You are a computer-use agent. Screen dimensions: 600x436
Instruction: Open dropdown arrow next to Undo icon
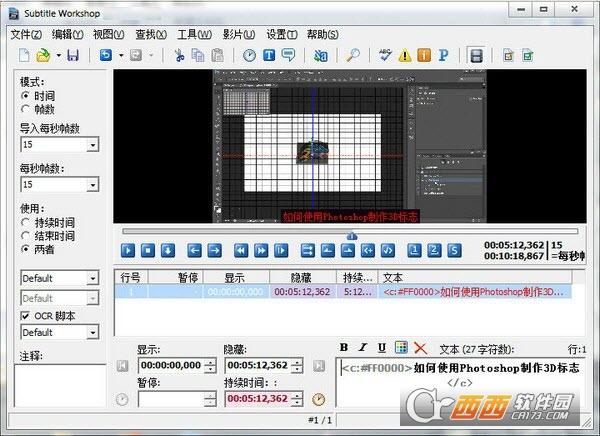coord(121,56)
